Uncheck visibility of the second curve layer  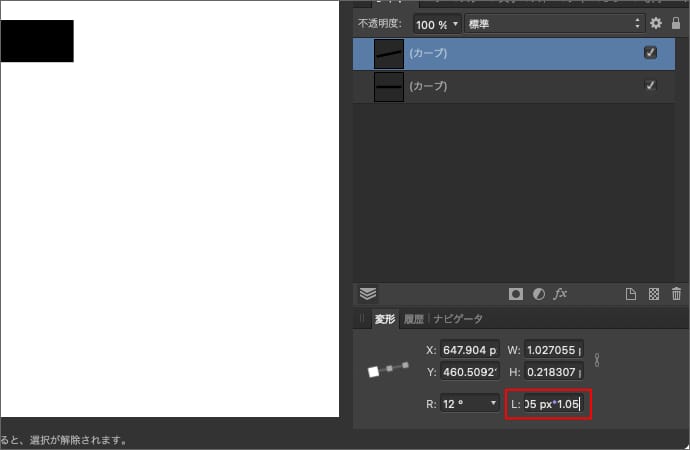click(x=651, y=87)
